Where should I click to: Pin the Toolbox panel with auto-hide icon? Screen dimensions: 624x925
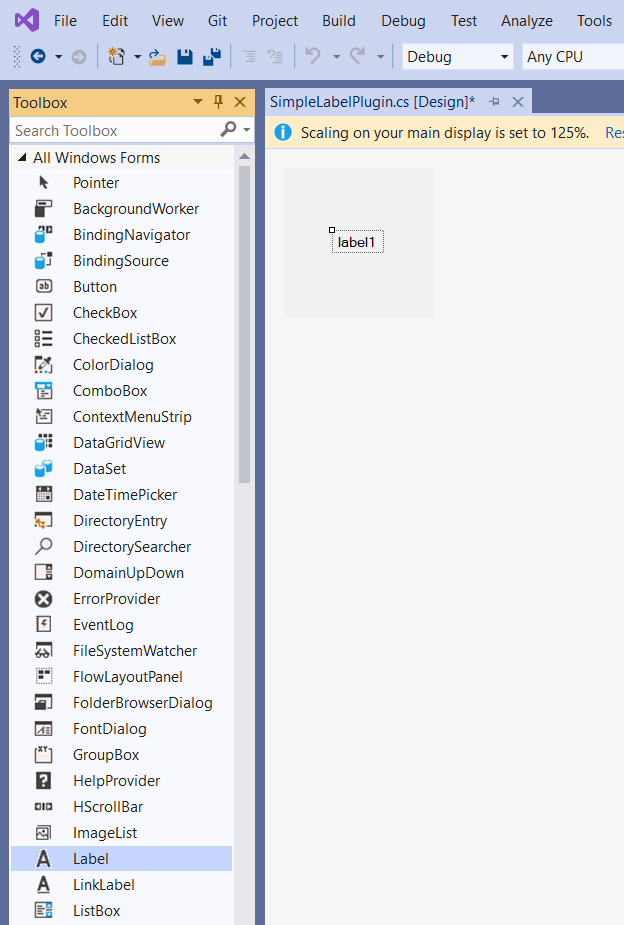coord(219,102)
